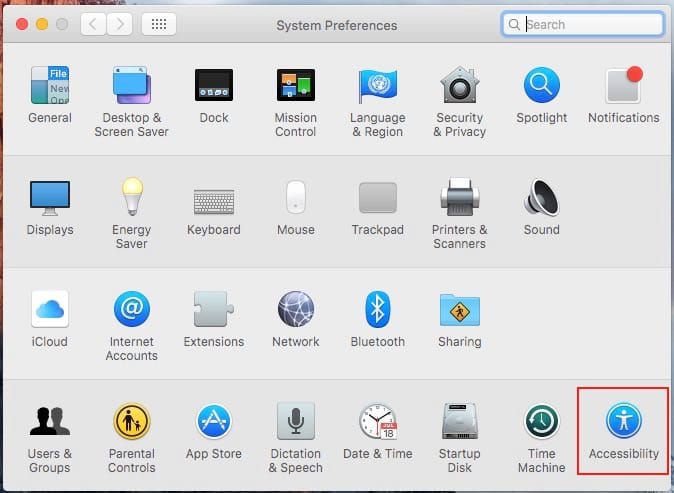The width and height of the screenshot is (674, 493).
Task: Open Sound speaker icon
Action: (x=542, y=197)
